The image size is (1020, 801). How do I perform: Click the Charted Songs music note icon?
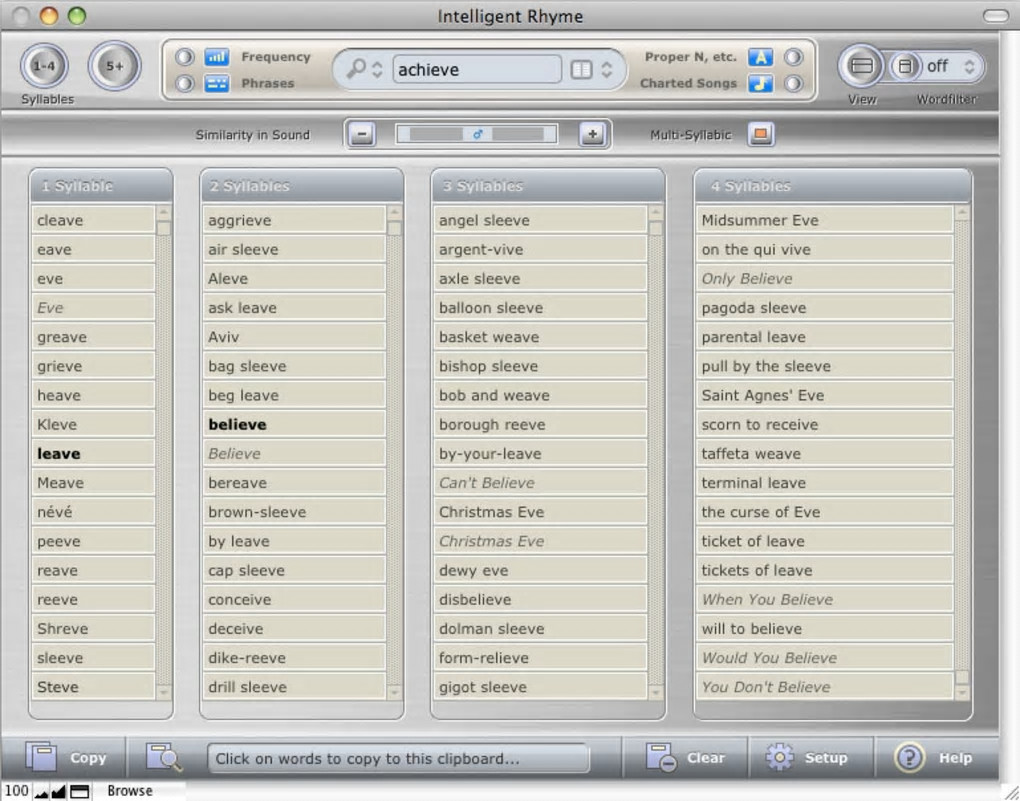click(760, 83)
